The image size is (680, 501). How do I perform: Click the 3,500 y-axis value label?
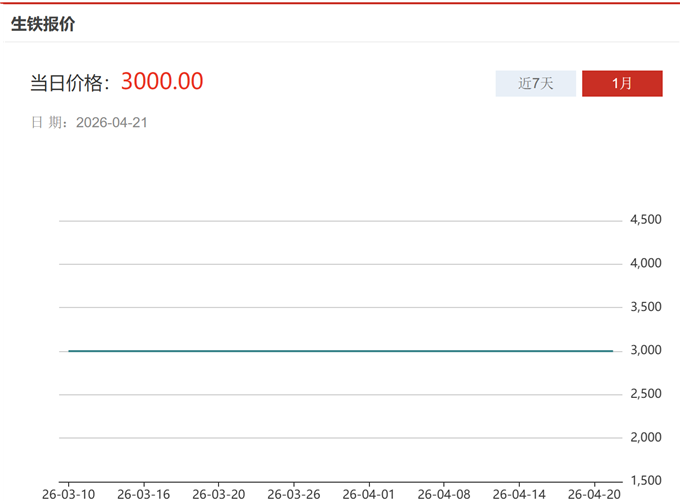645,307
